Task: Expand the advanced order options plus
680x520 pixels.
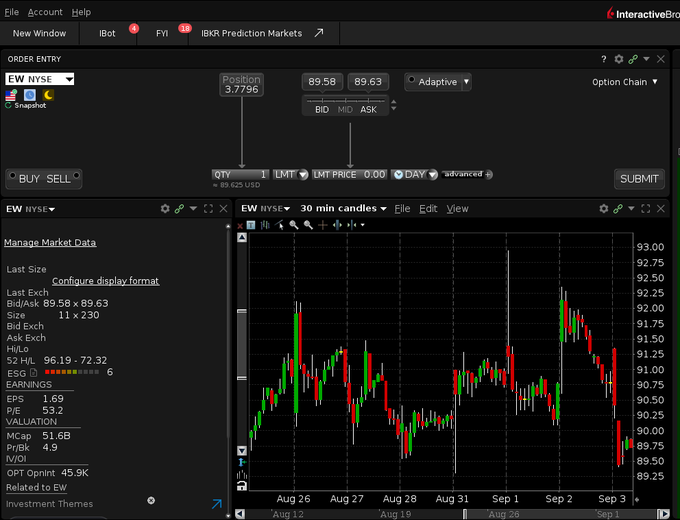Action: click(488, 174)
